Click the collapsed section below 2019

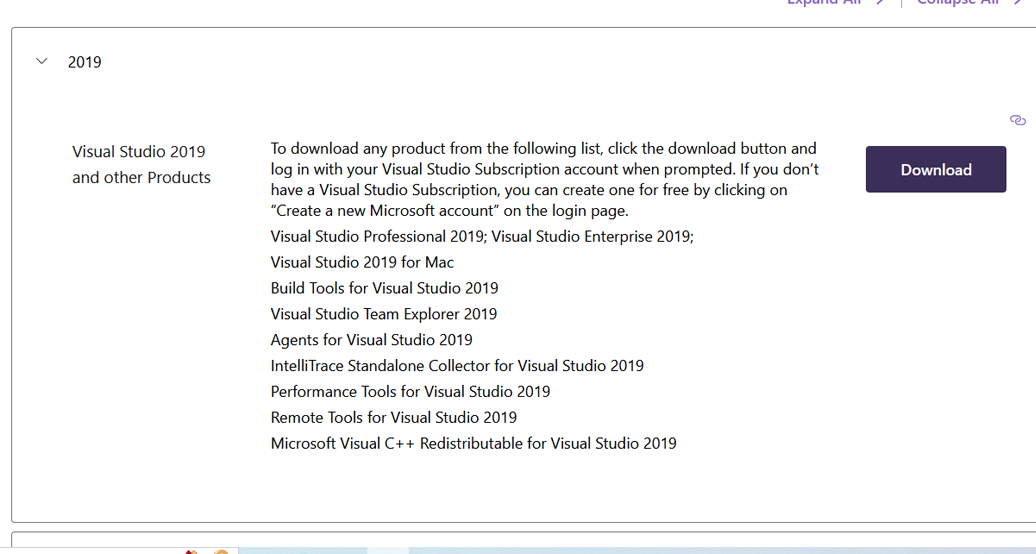(x=520, y=540)
